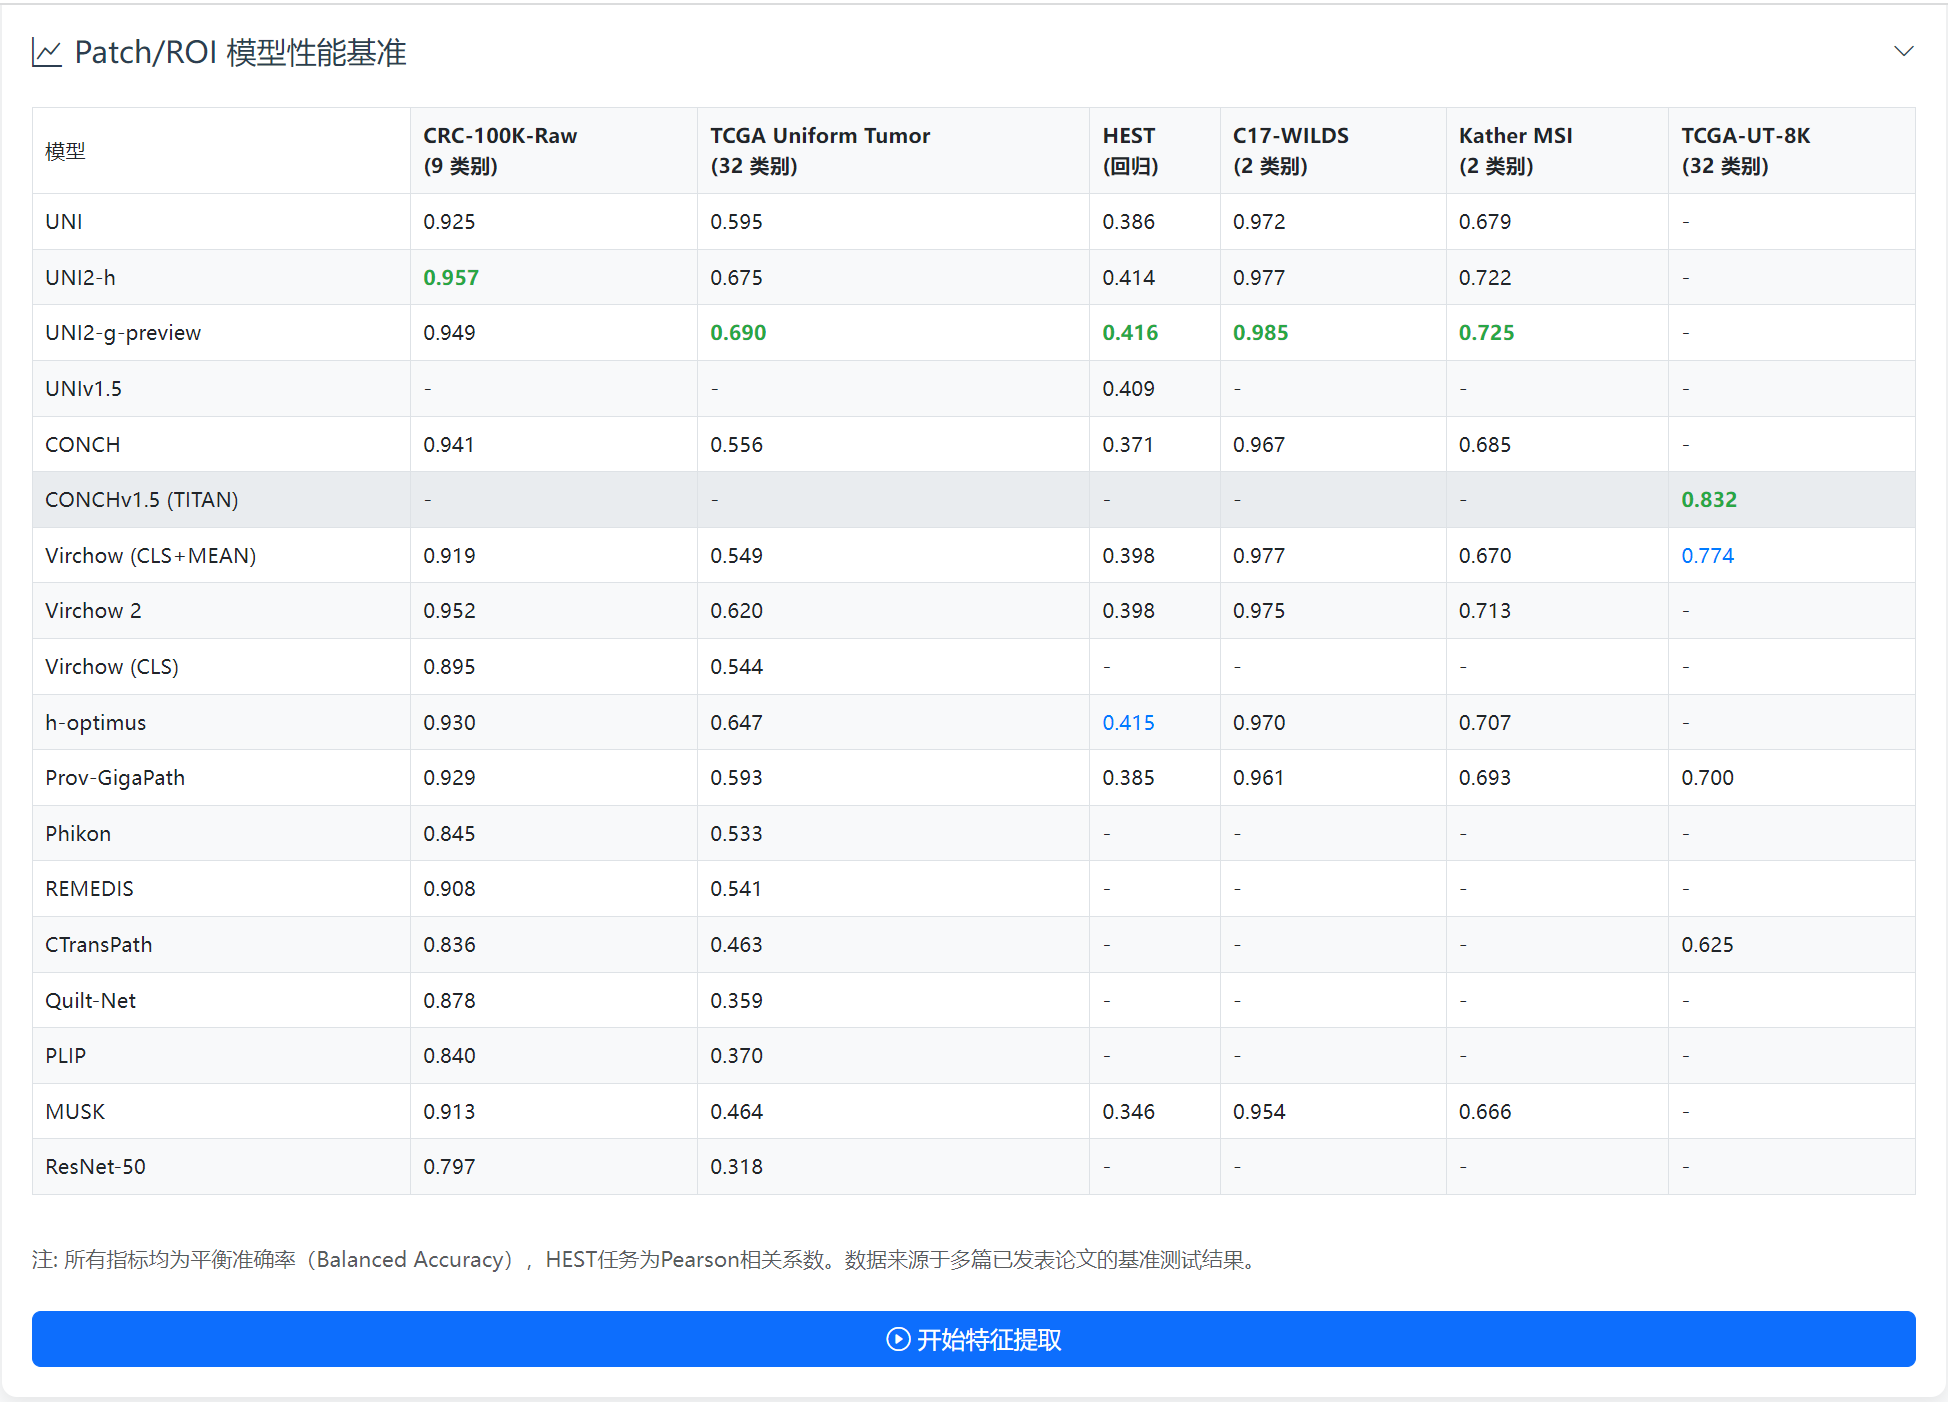The width and height of the screenshot is (1948, 1402).
Task: Click the green 0.957 UNI2-h value
Action: tap(450, 278)
